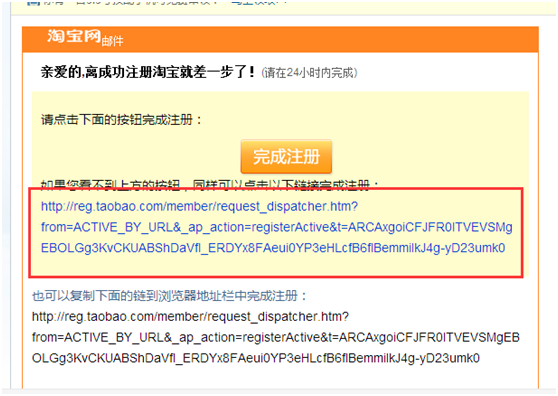This screenshot has width=558, height=396.
Task: Click the text 也可以复制下面的链到浏览器地址栏中完成注册
Action: pos(169,296)
